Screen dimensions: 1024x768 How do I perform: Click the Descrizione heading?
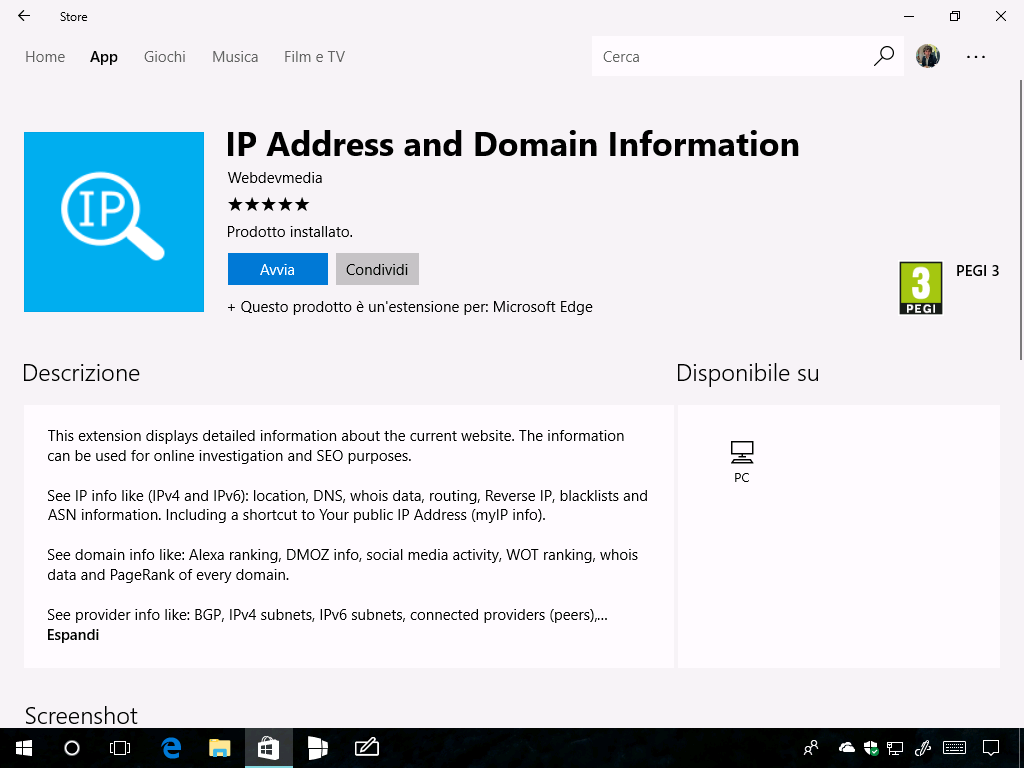coord(81,373)
